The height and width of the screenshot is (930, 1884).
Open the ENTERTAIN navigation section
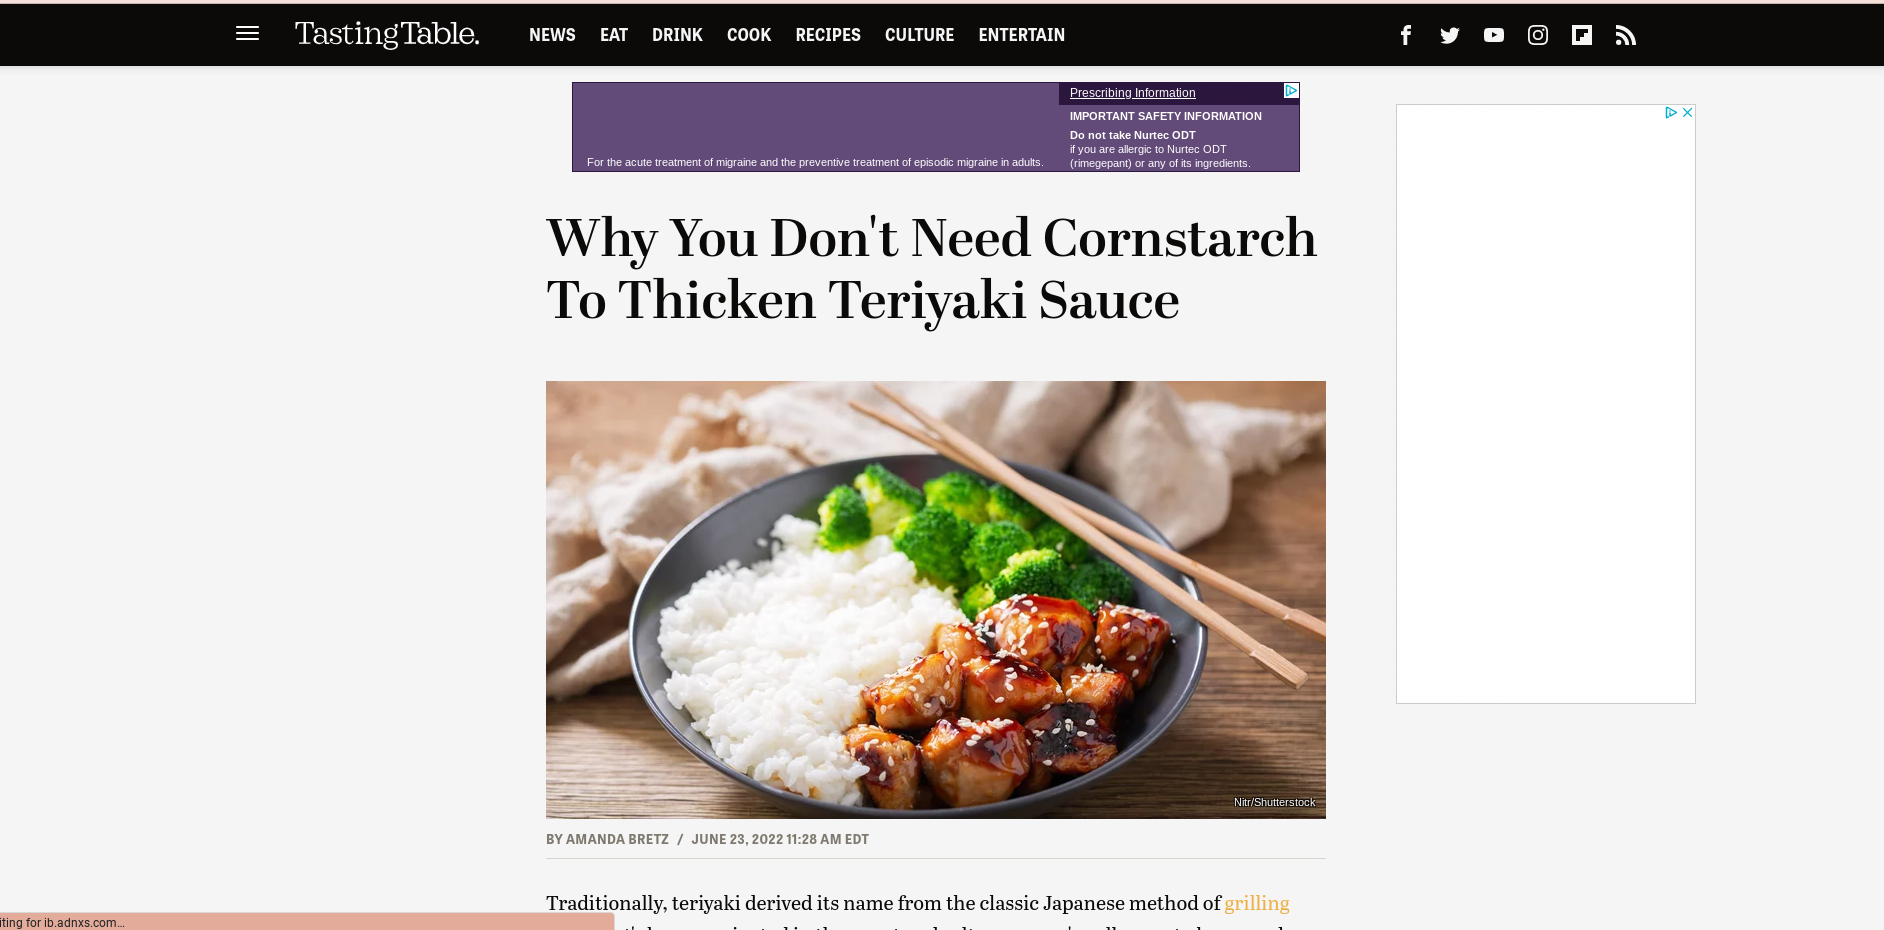pyautogui.click(x=1021, y=35)
